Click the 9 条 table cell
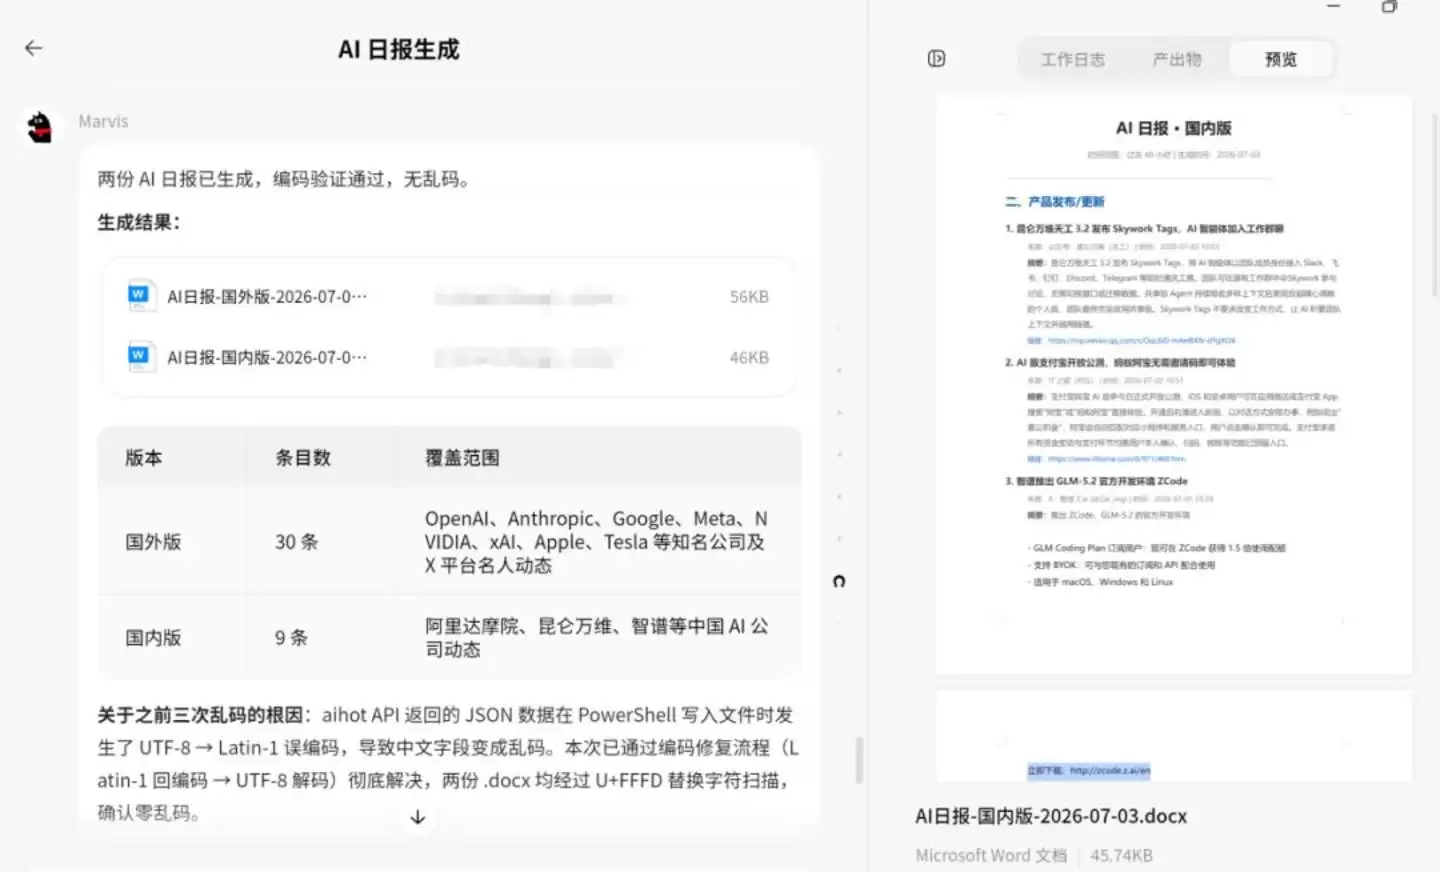The width and height of the screenshot is (1440, 872). tap(291, 638)
